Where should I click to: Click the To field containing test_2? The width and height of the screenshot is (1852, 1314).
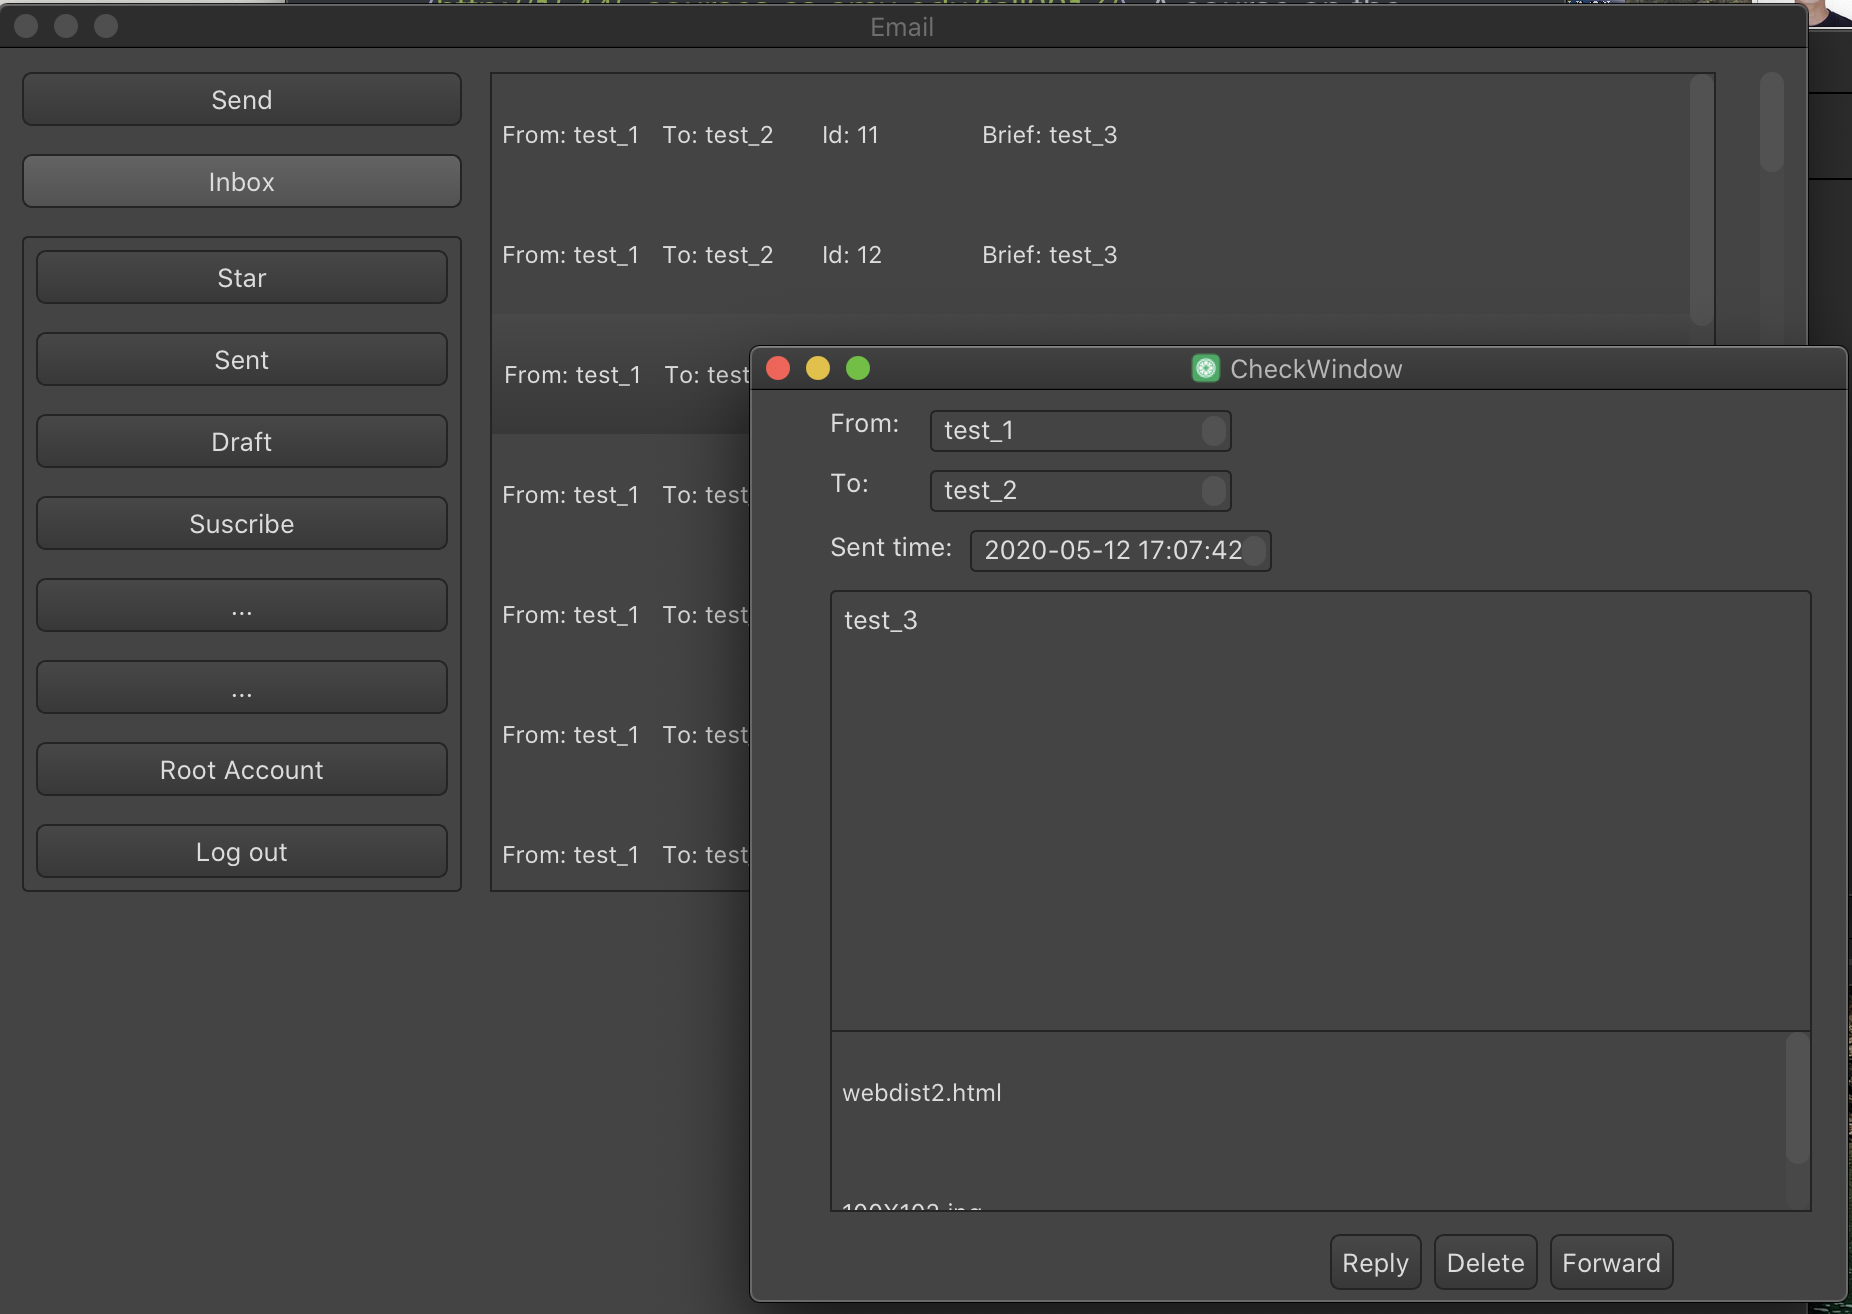coord(1080,491)
